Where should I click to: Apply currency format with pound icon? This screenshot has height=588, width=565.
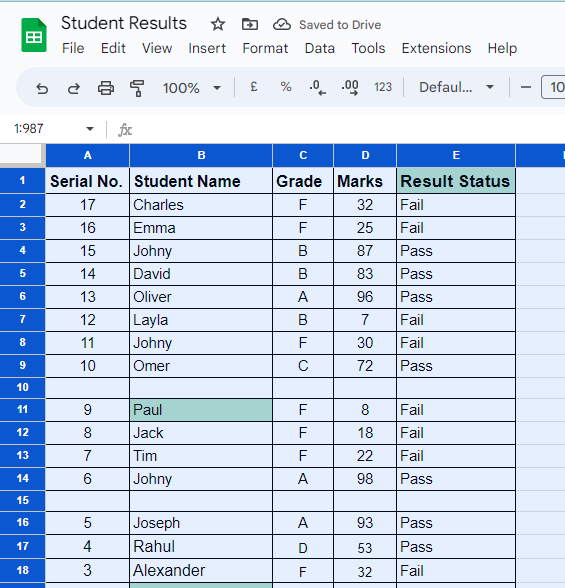pyautogui.click(x=253, y=87)
